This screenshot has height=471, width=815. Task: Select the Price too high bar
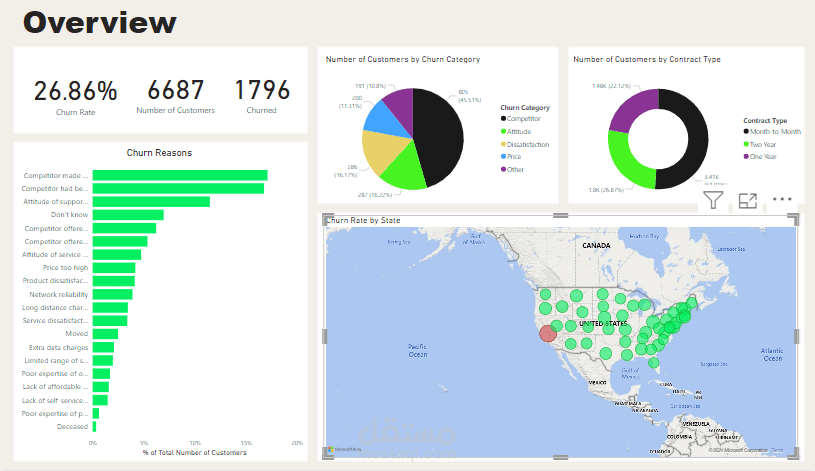114,268
